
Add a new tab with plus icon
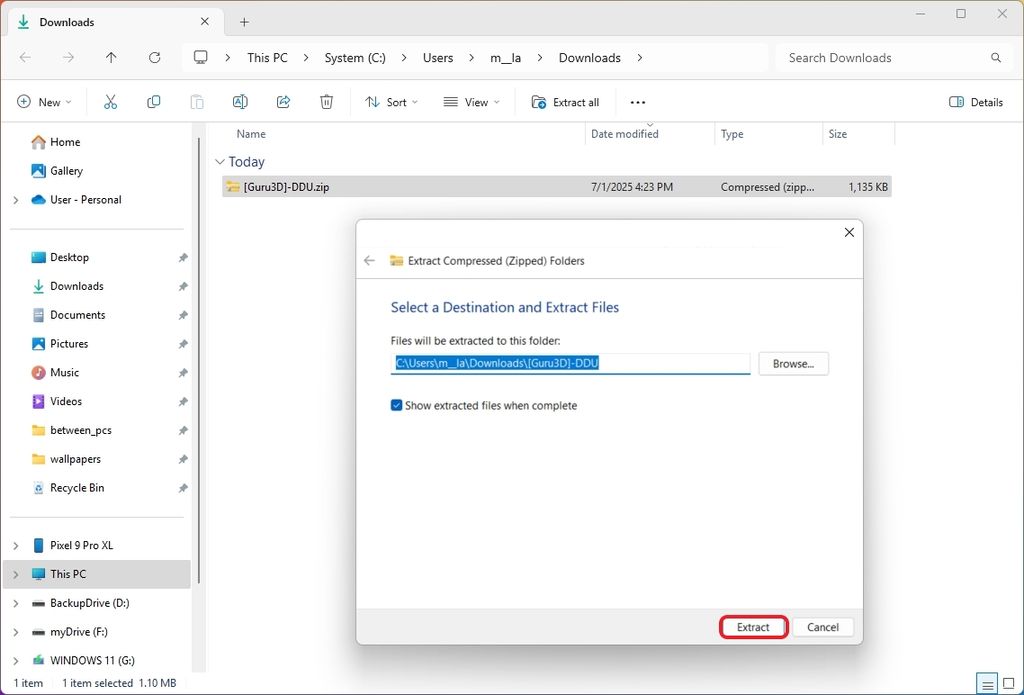coord(244,22)
